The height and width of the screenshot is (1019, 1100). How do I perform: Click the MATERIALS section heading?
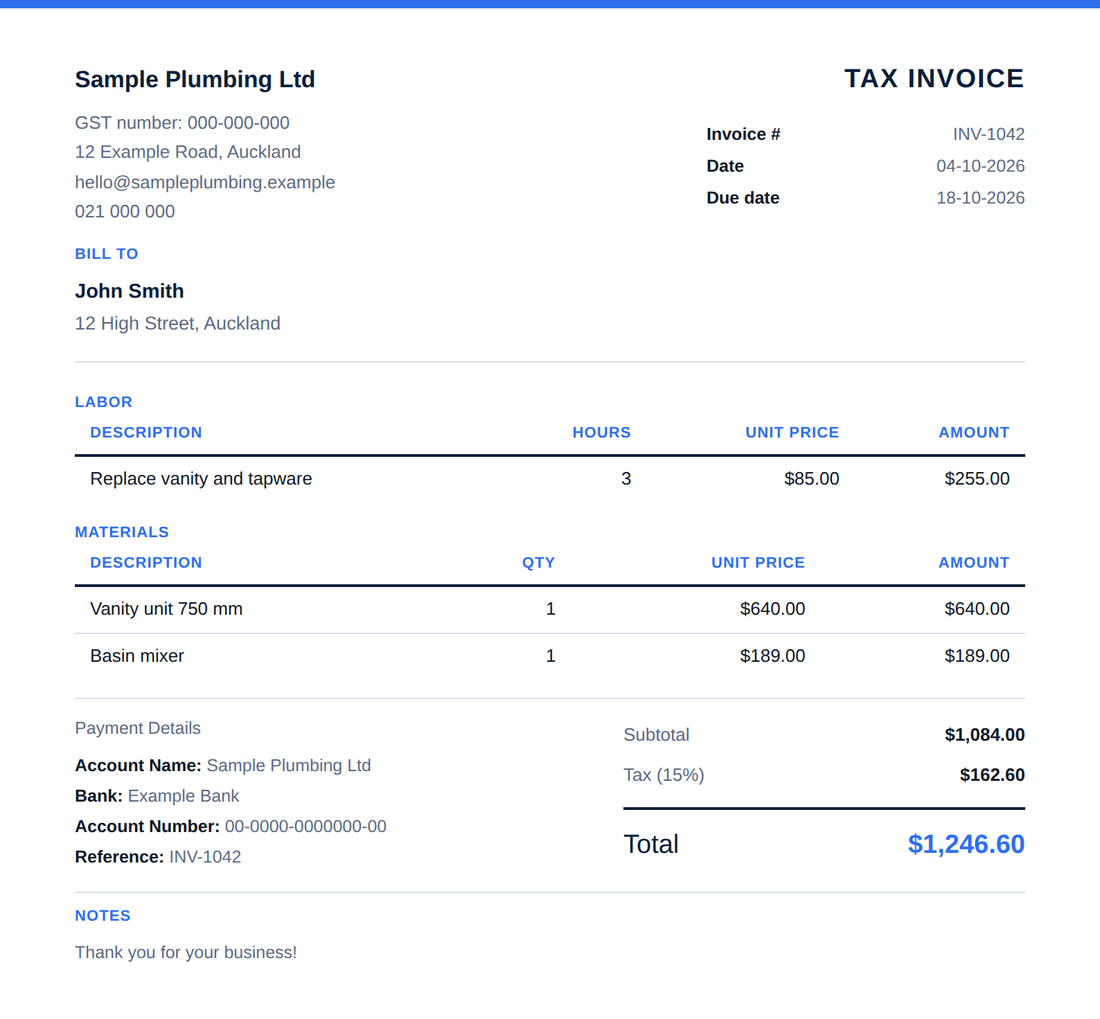click(x=122, y=532)
